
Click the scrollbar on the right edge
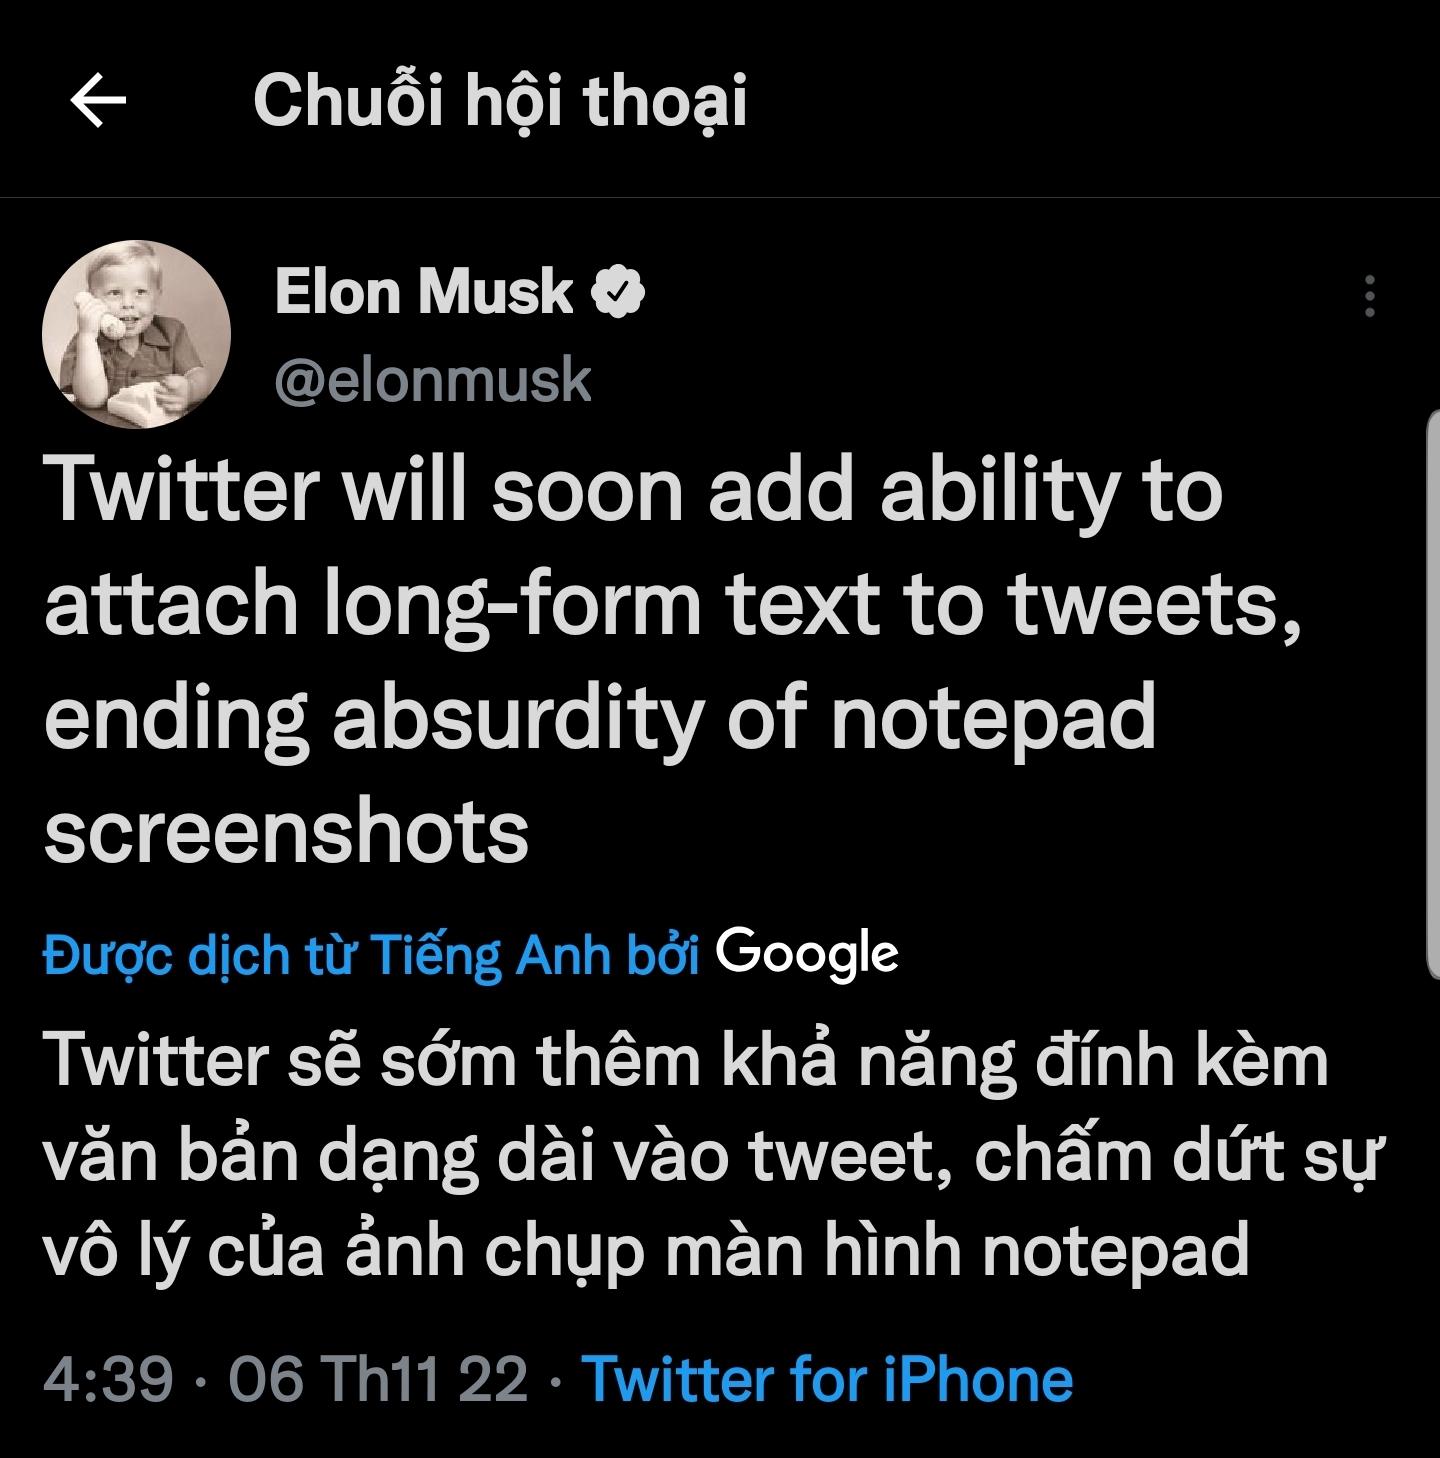coord(1431,690)
